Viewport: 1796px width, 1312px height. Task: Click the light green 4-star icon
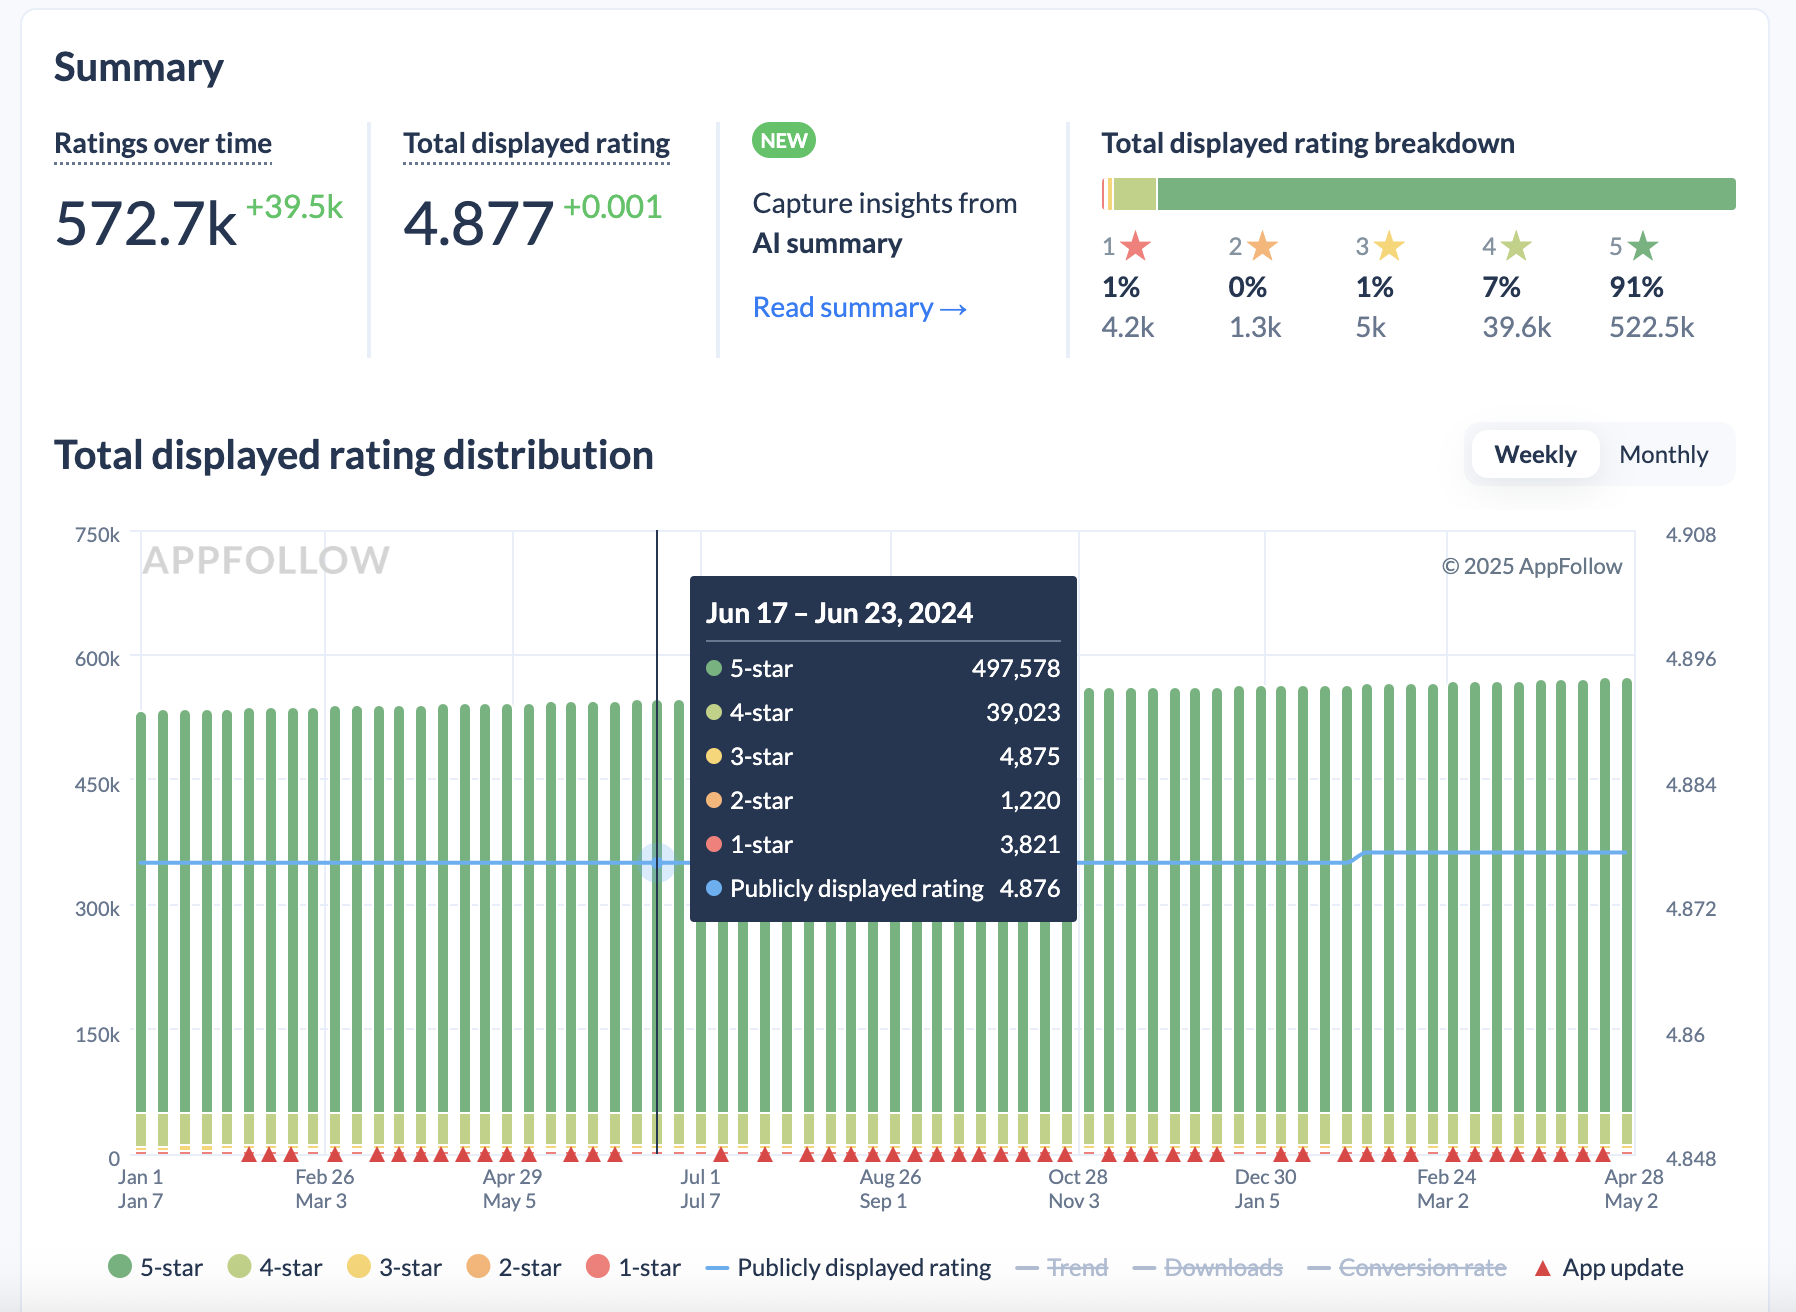pos(1516,246)
